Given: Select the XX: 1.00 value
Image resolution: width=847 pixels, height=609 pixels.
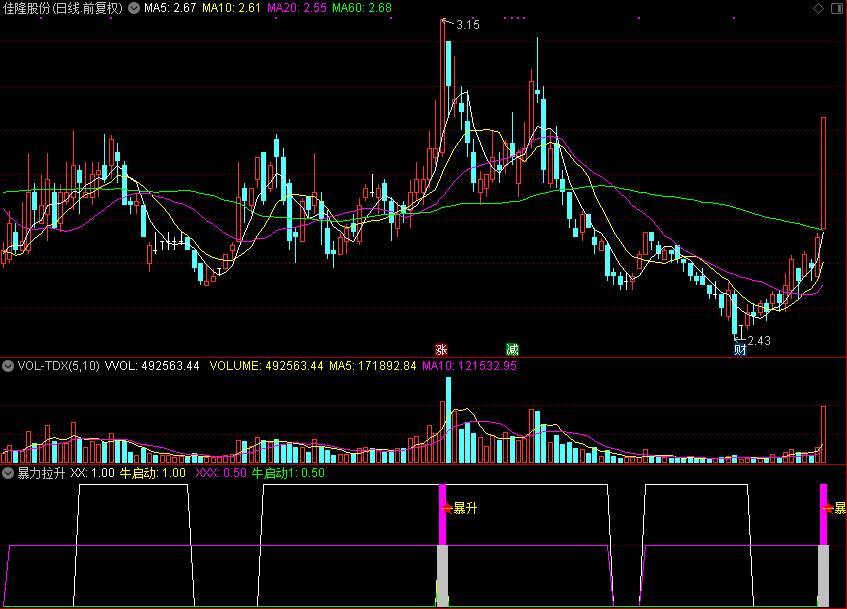Looking at the screenshot, I should [x=92, y=473].
